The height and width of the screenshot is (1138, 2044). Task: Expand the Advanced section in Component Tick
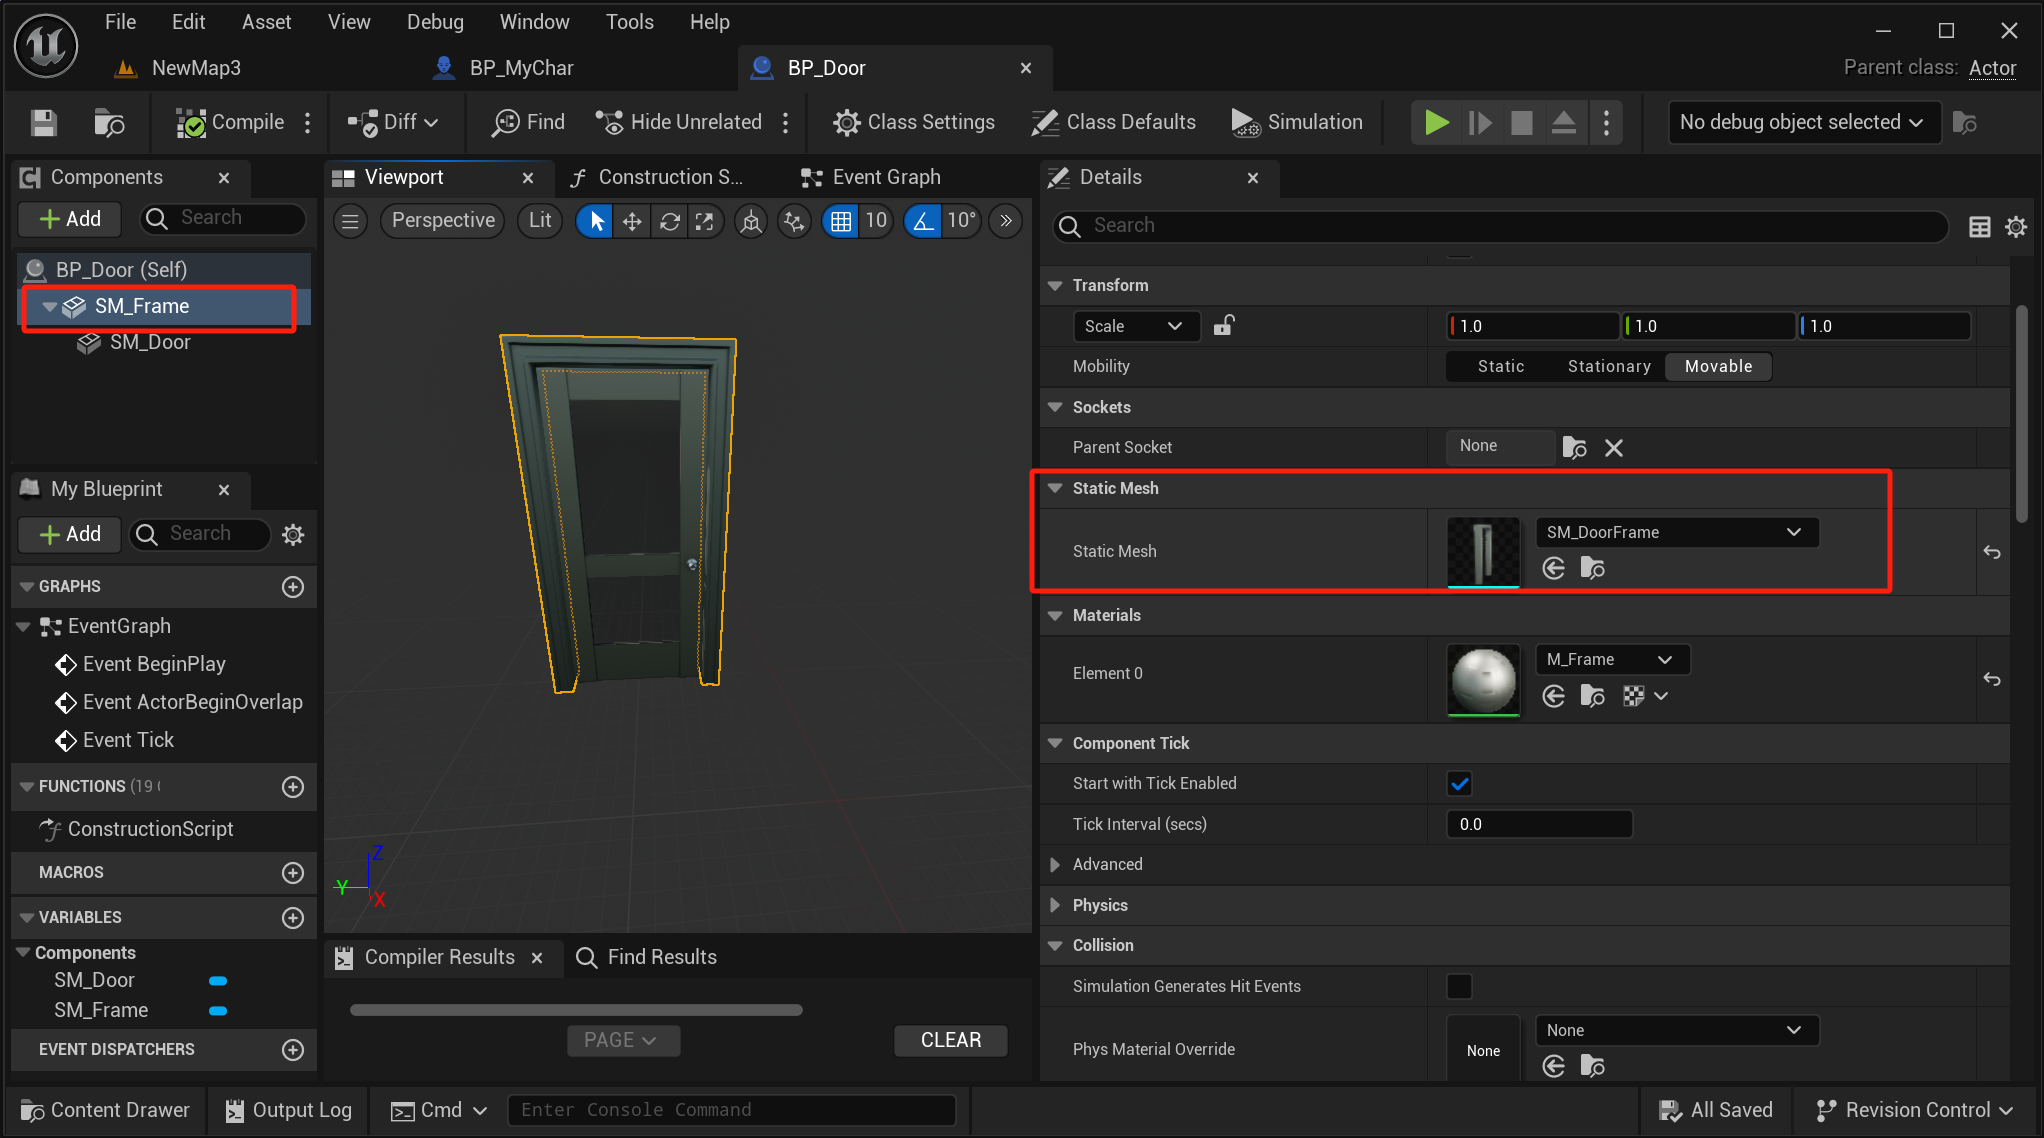click(1055, 864)
